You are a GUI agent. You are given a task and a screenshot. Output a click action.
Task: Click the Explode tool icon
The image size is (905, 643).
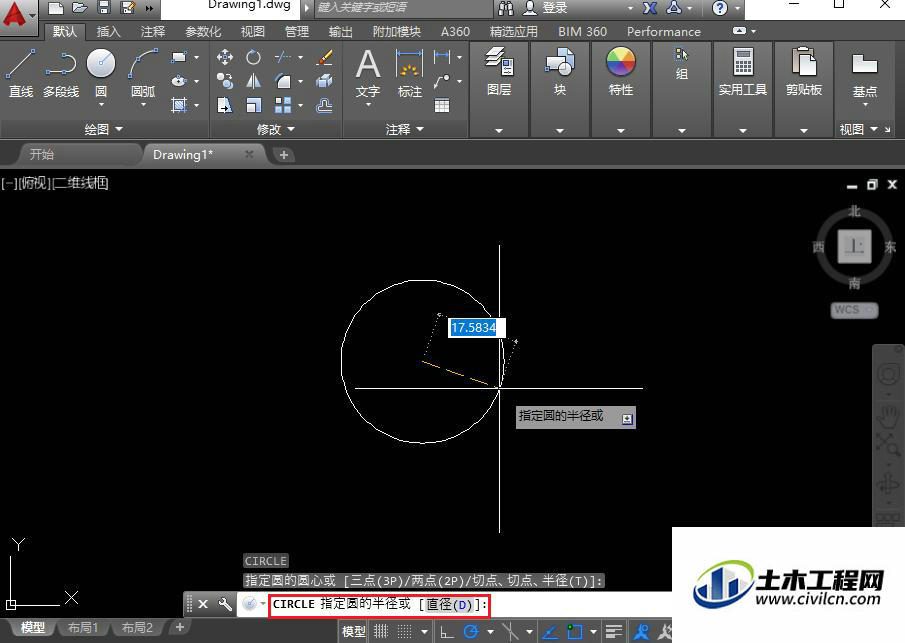pos(324,81)
